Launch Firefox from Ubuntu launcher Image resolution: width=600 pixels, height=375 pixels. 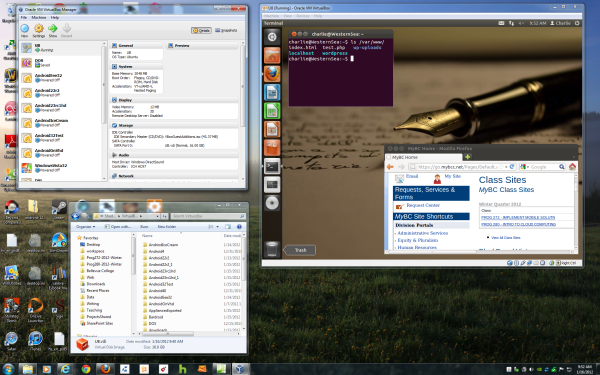[x=272, y=74]
